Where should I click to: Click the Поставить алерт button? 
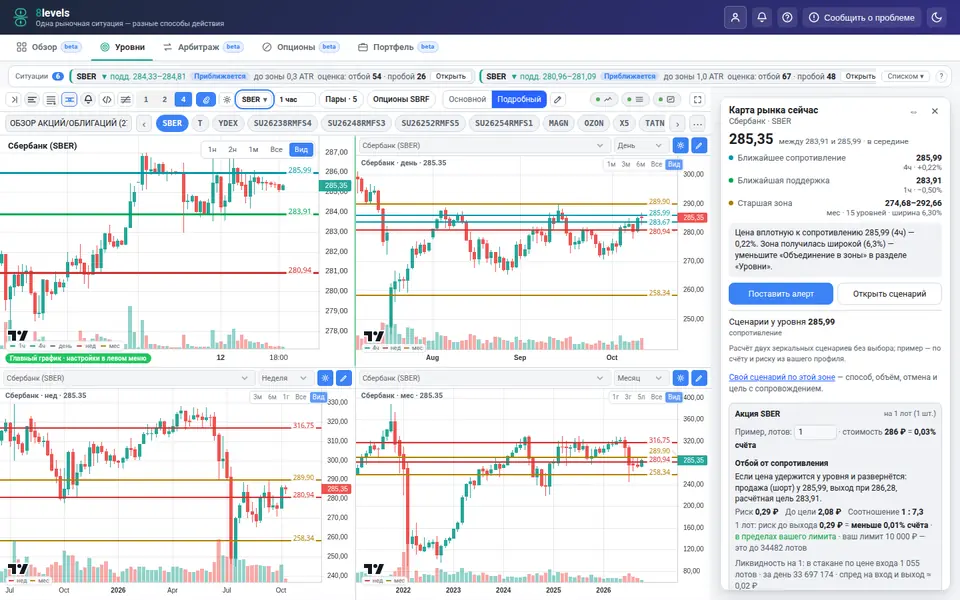coord(781,293)
